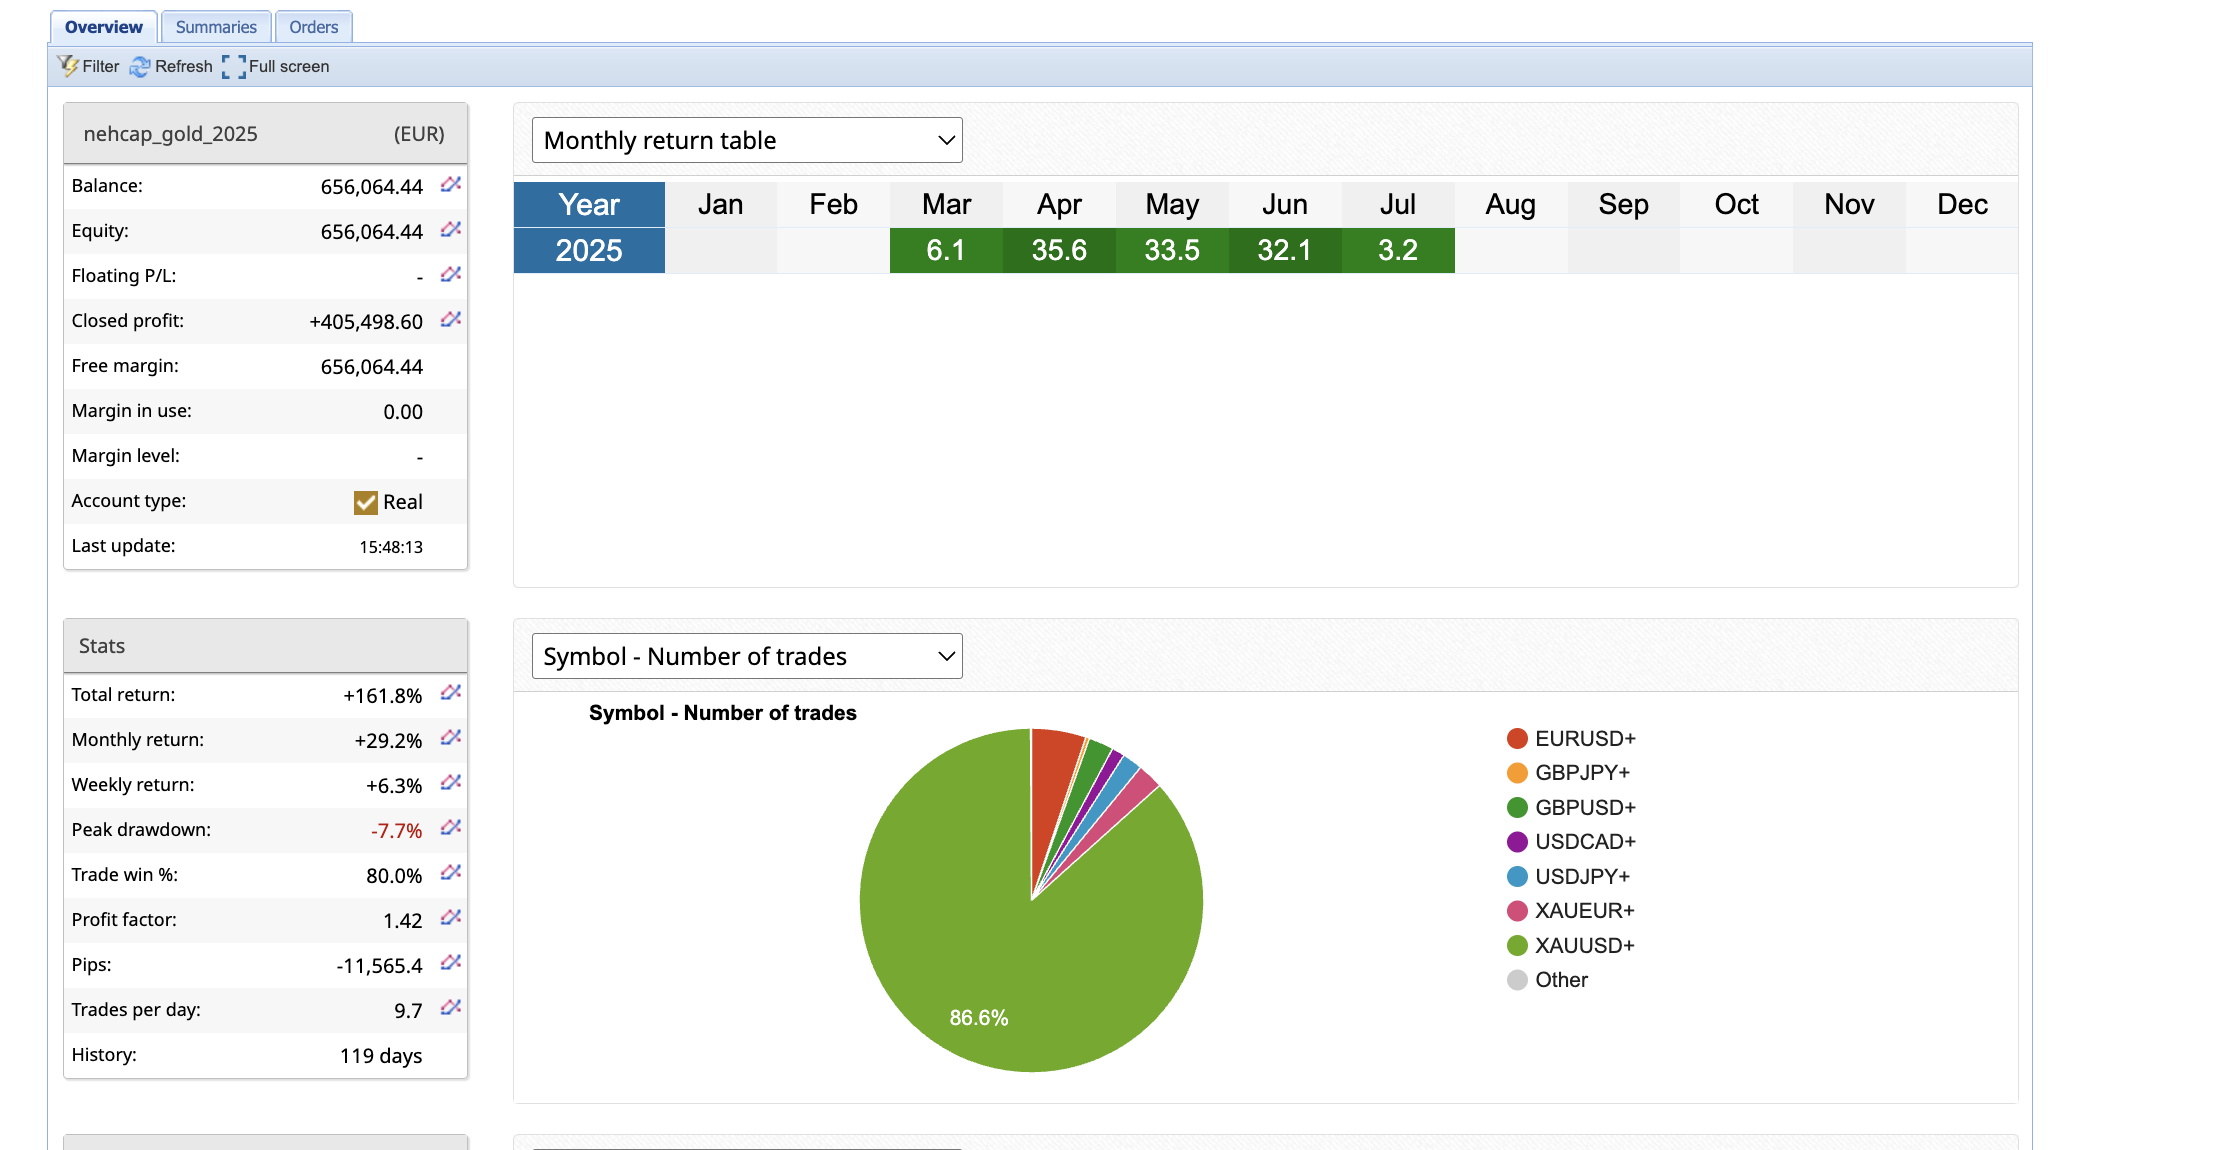
Task: Click the chart icon beside Closed profit
Action: 451,320
